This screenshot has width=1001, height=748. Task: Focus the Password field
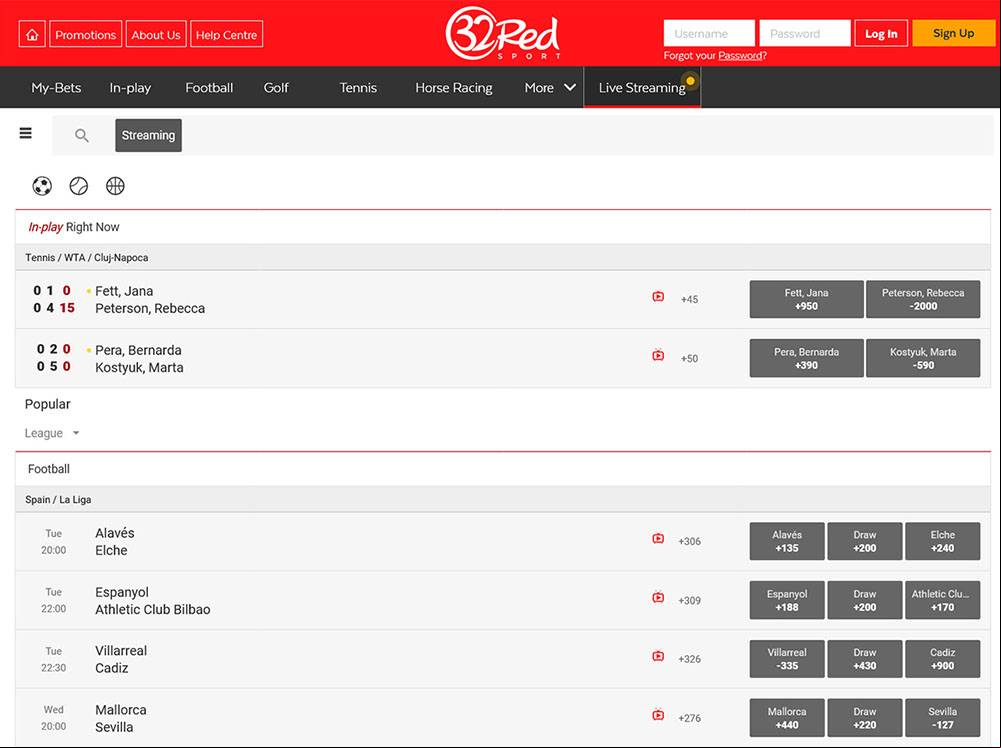pyautogui.click(x=805, y=33)
